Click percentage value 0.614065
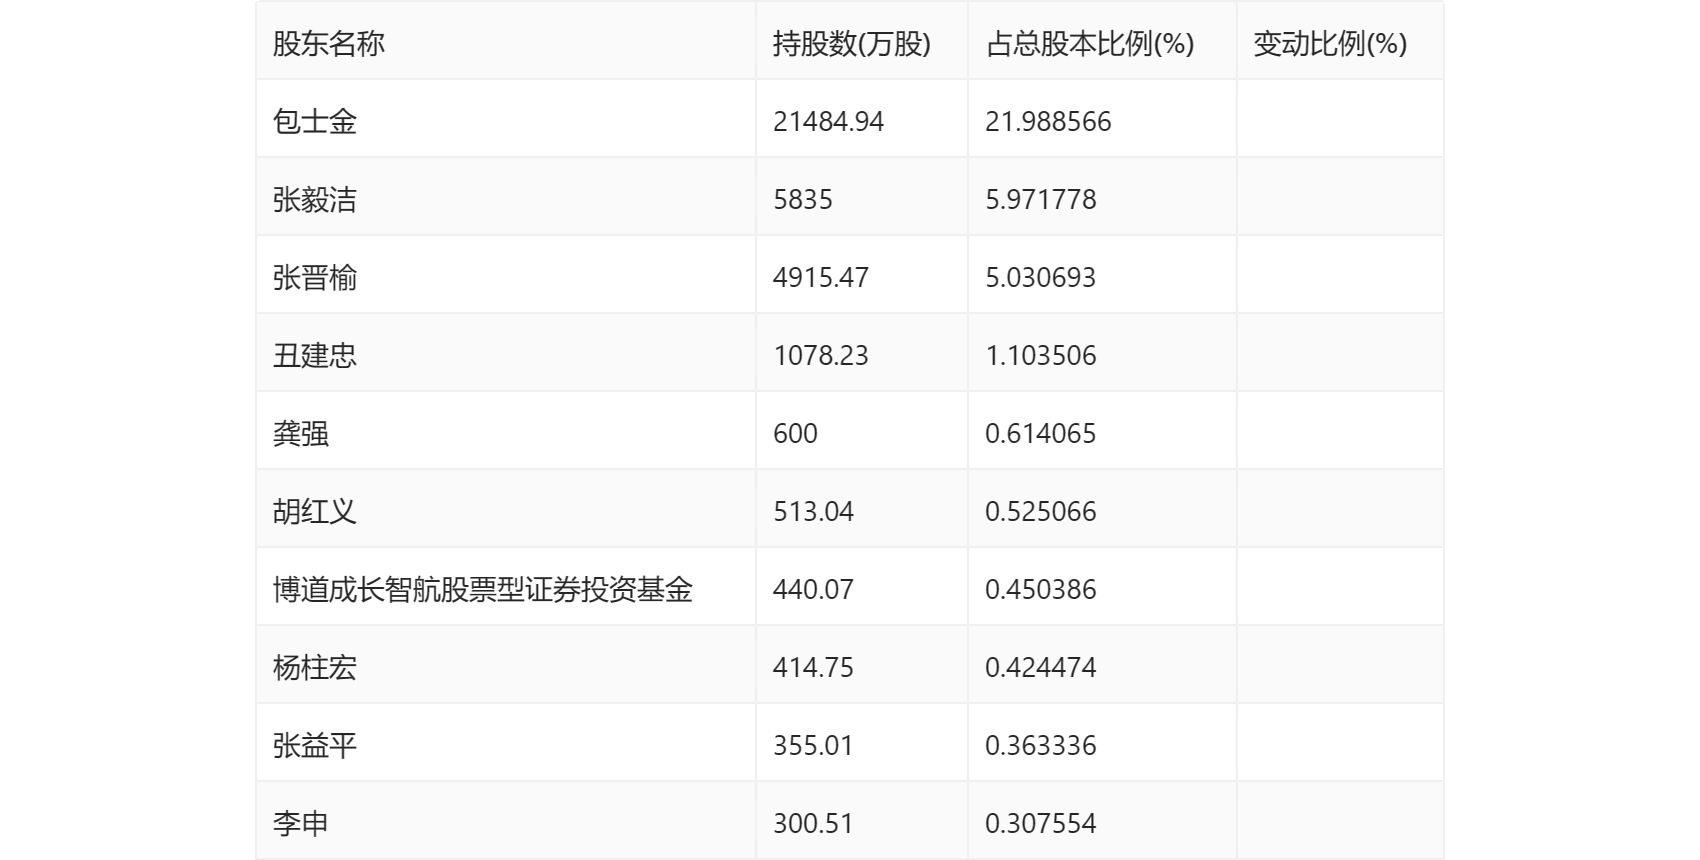Image resolution: width=1700 pixels, height=860 pixels. (x=1041, y=433)
